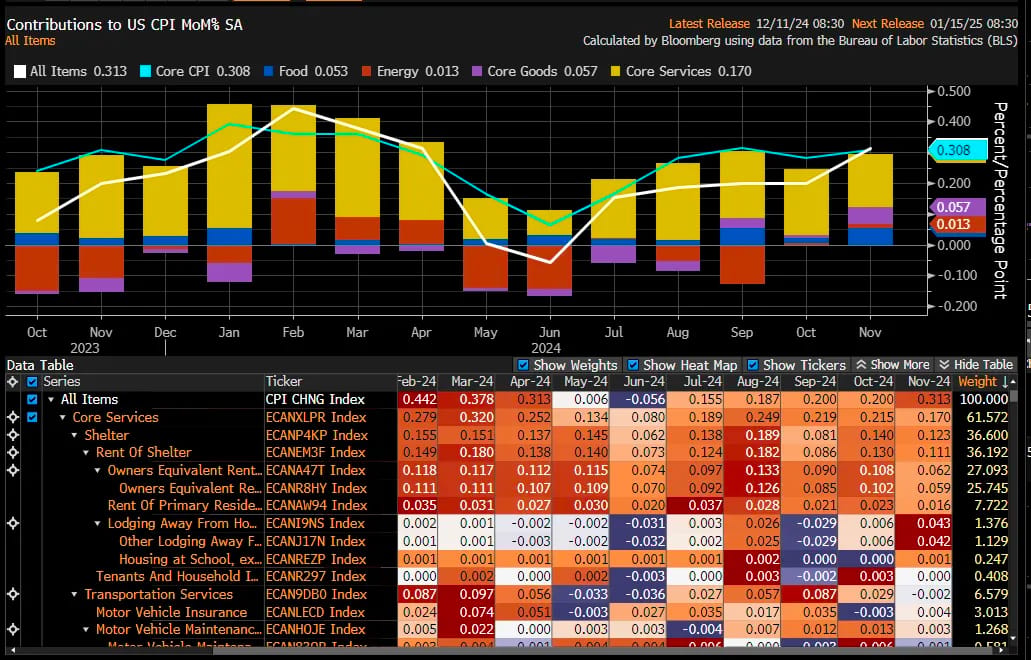Click the Core CPI cyan legend swatch

(146, 71)
